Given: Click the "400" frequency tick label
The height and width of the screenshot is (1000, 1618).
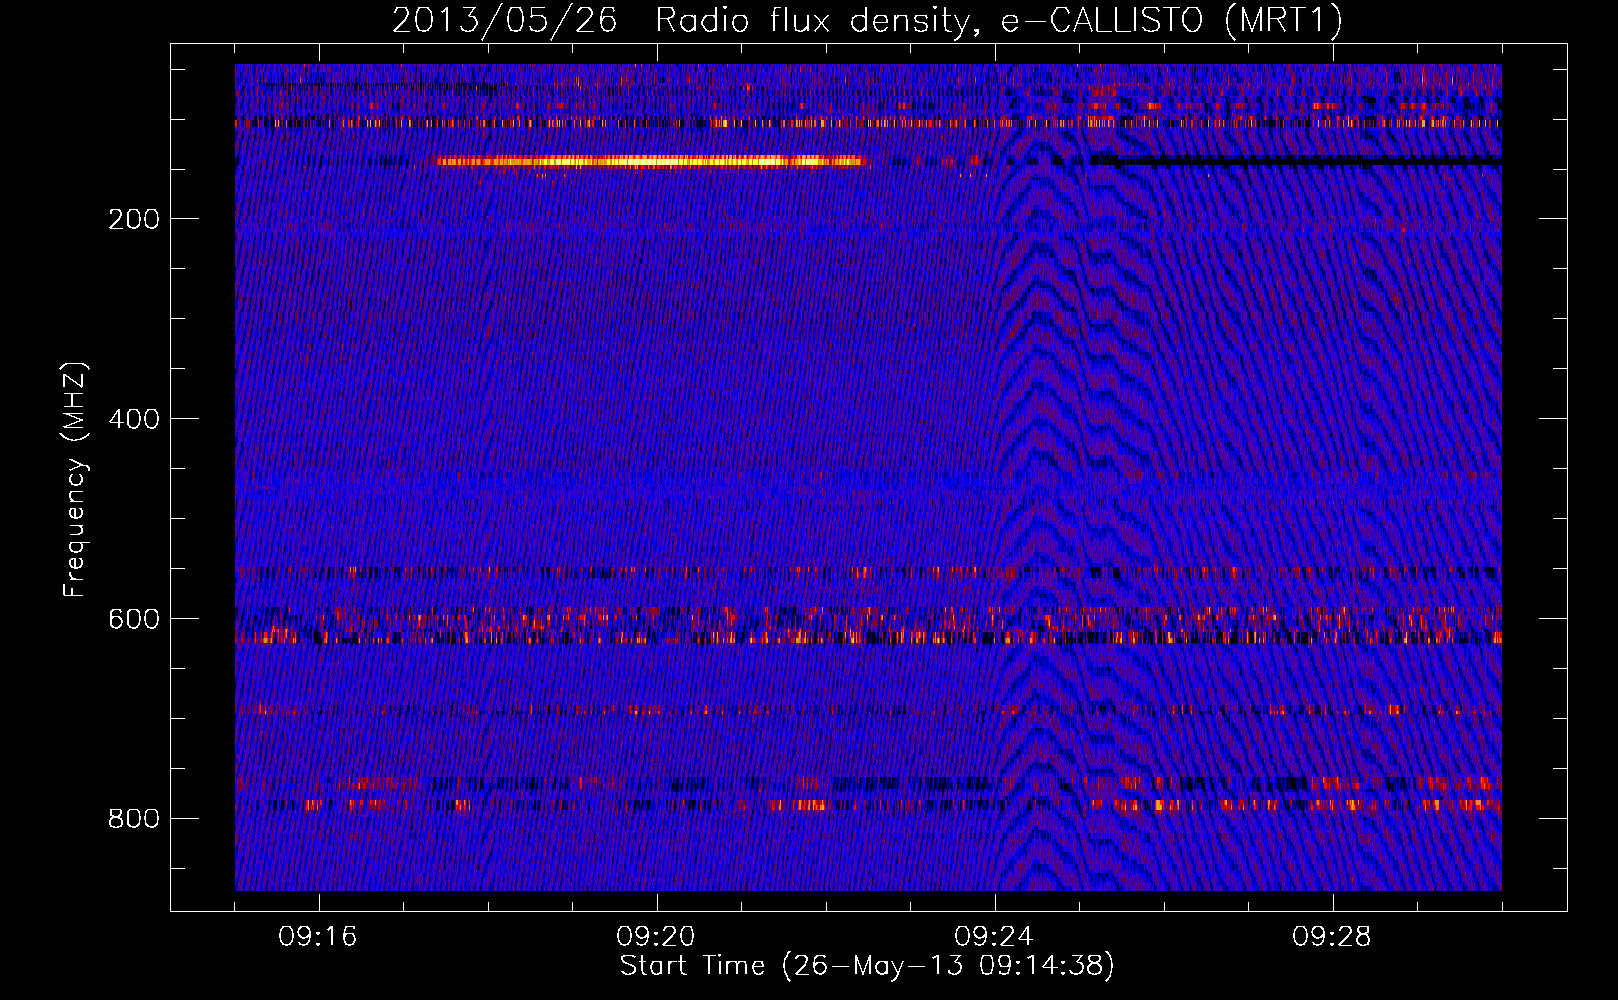Looking at the screenshot, I should tap(134, 419).
